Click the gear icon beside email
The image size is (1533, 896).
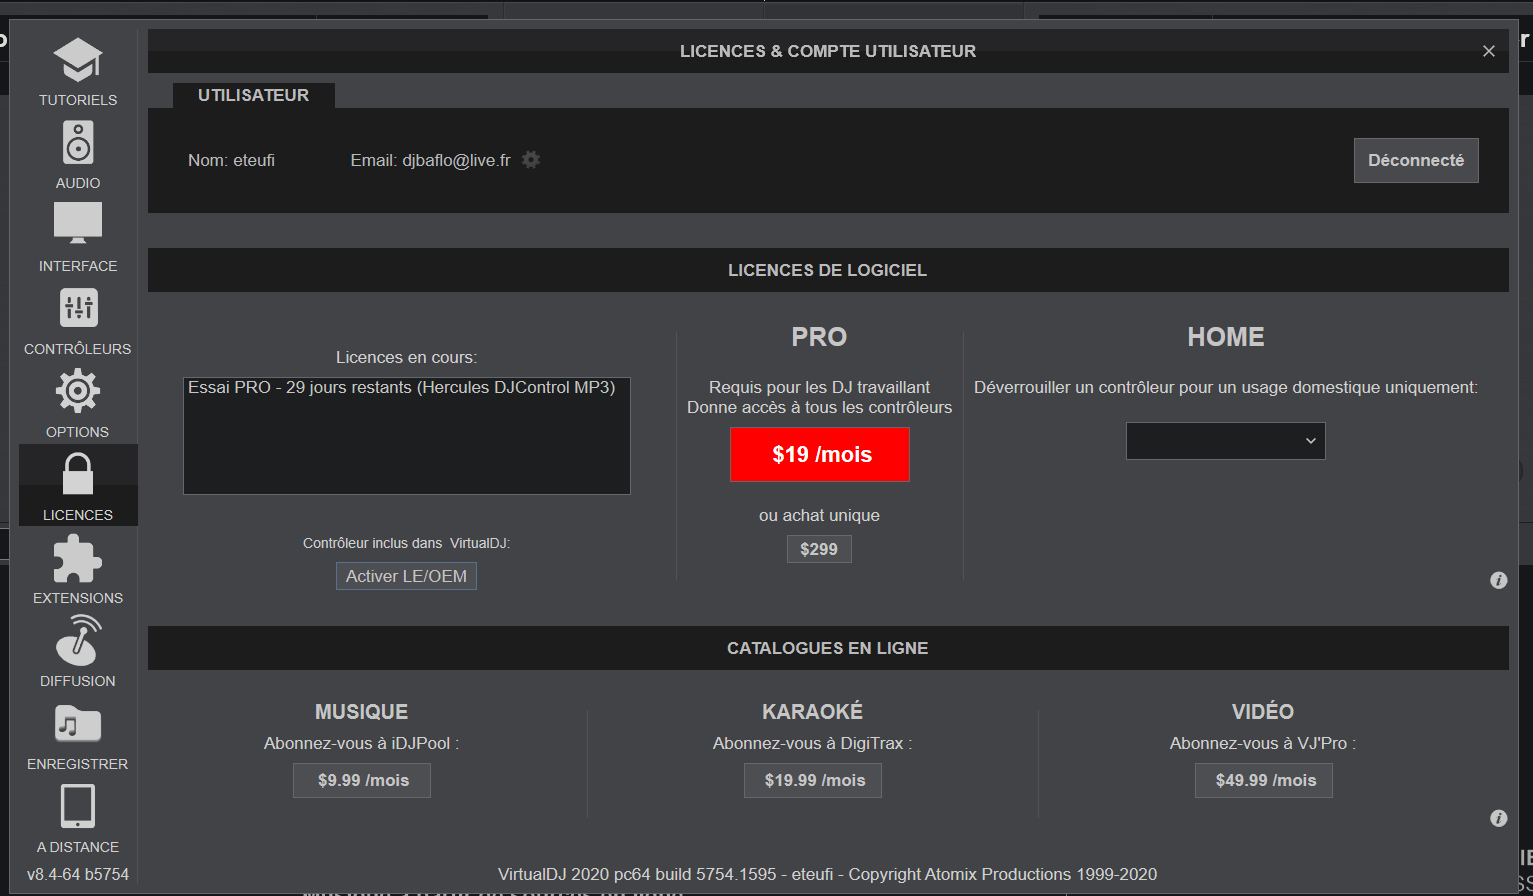tap(531, 160)
